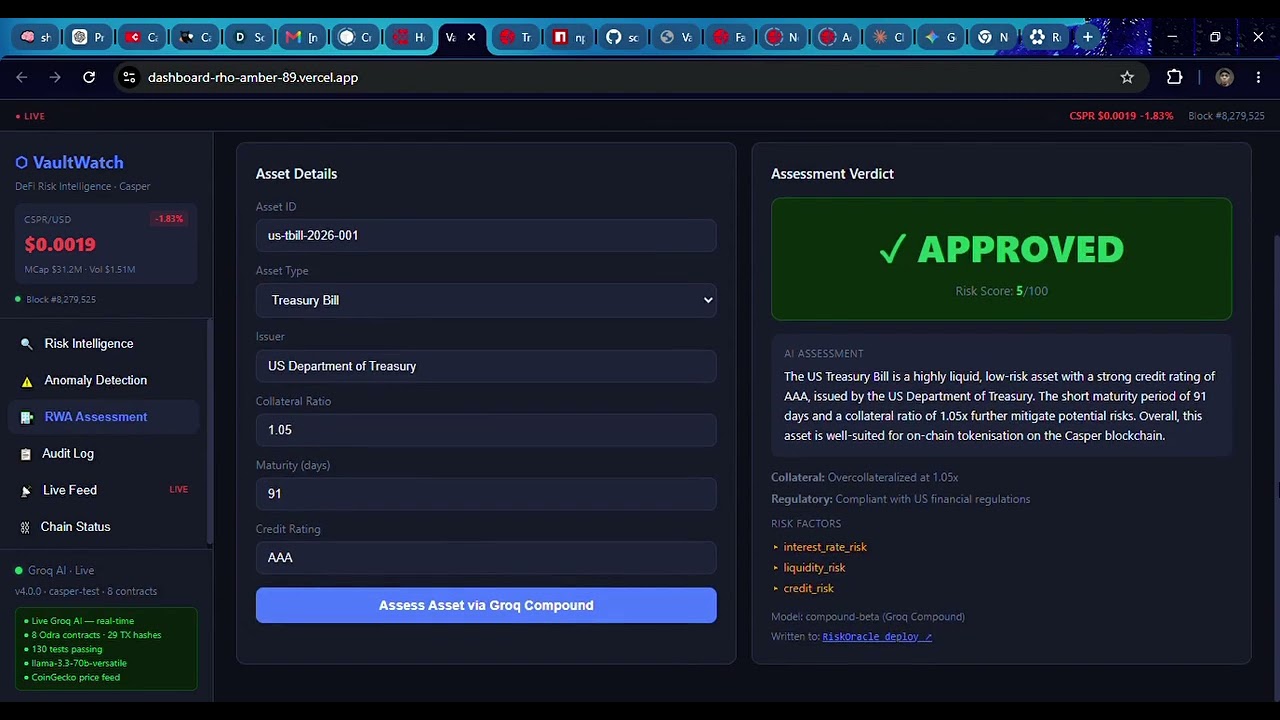This screenshot has height=720, width=1280.
Task: Click the Credit Rating field showing AAA
Action: [x=486, y=558]
